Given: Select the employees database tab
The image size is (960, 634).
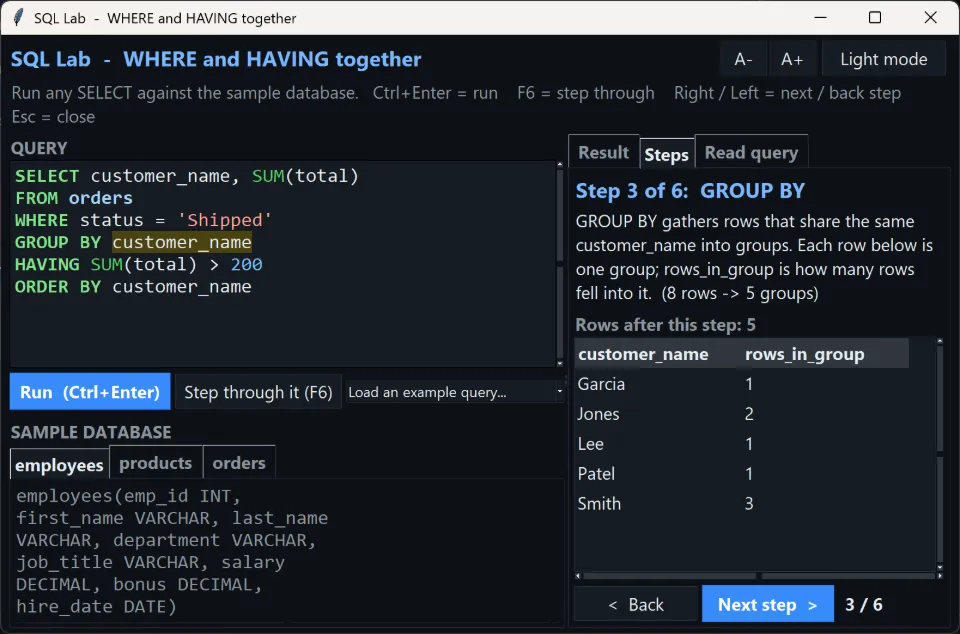Looking at the screenshot, I should 59,464.
